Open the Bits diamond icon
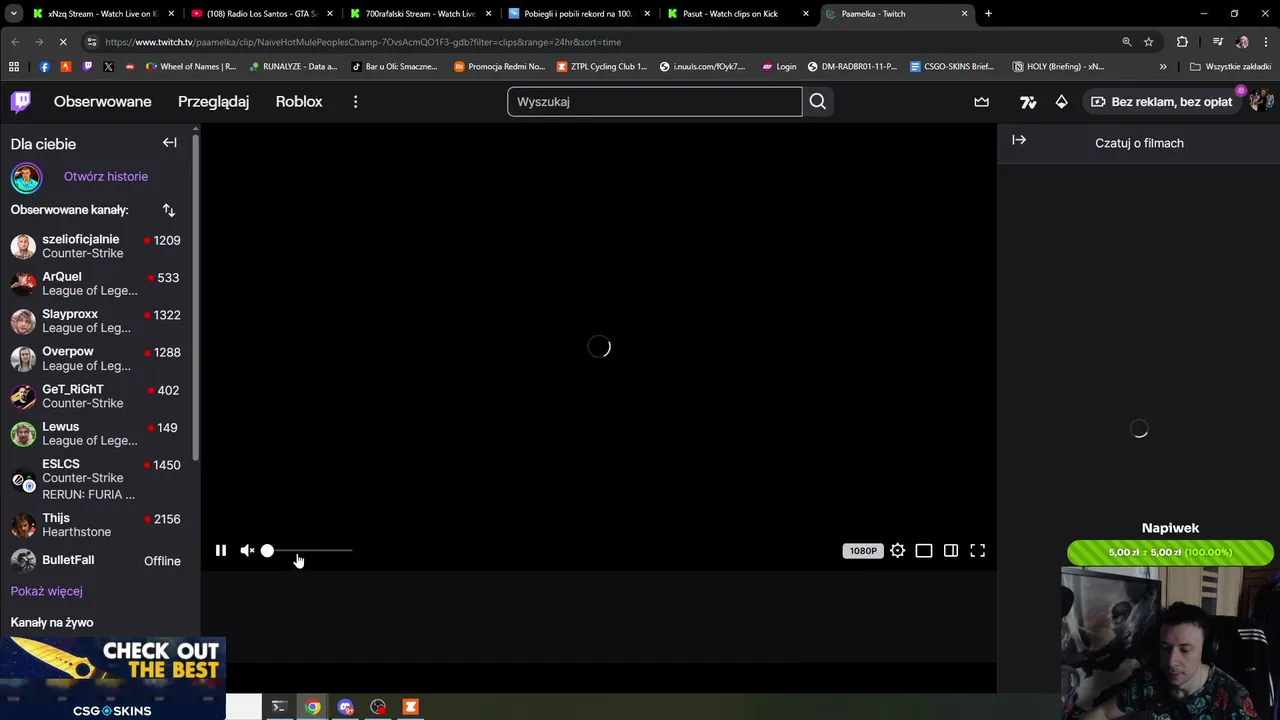Image resolution: width=1280 pixels, height=720 pixels. click(1061, 101)
